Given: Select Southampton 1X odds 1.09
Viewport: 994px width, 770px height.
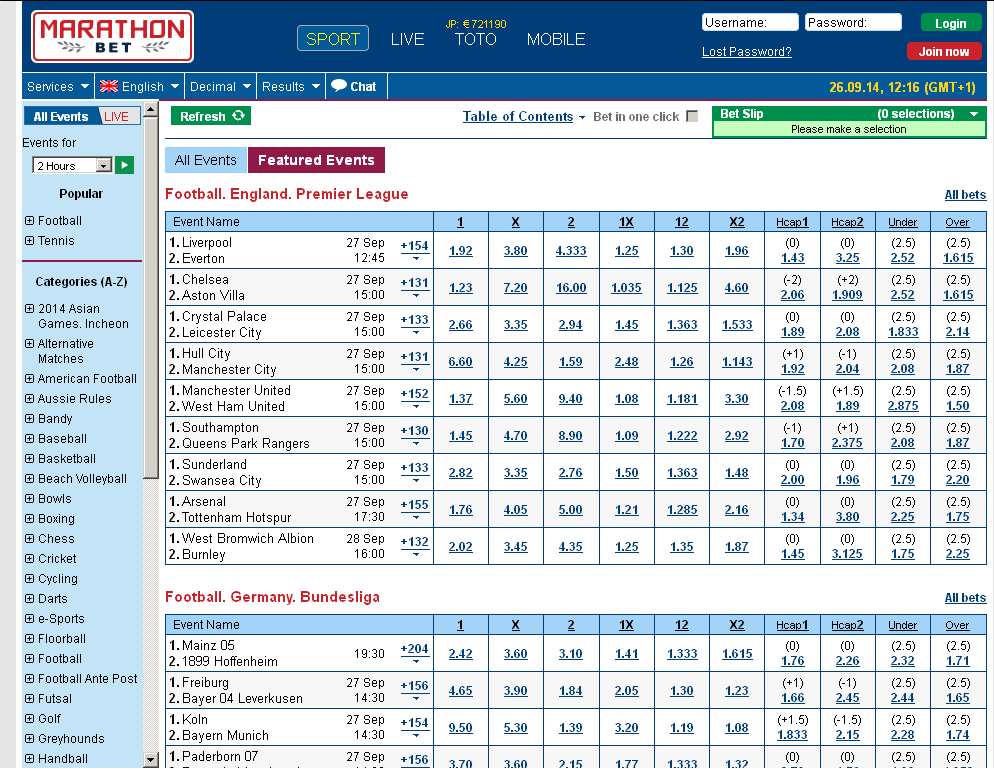Looking at the screenshot, I should (x=626, y=436).
